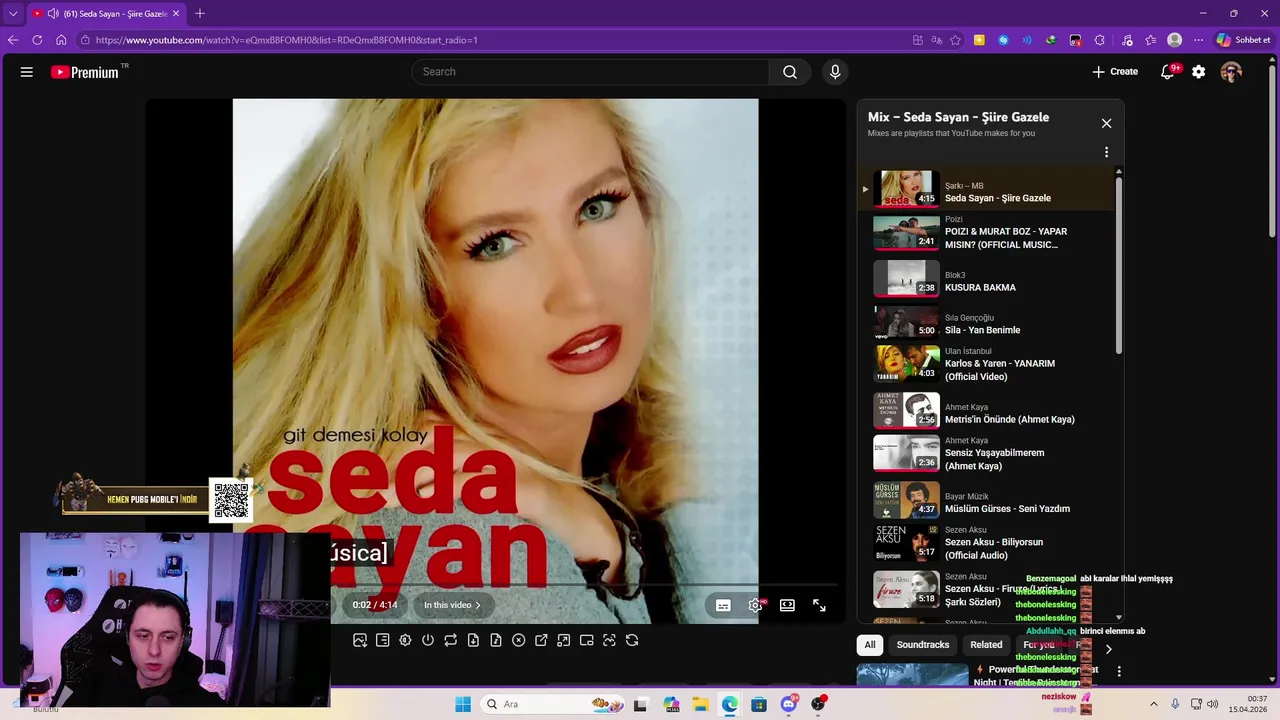Open the OBS icon in the taskbar
This screenshot has height=720, width=1280.
[x=818, y=704]
